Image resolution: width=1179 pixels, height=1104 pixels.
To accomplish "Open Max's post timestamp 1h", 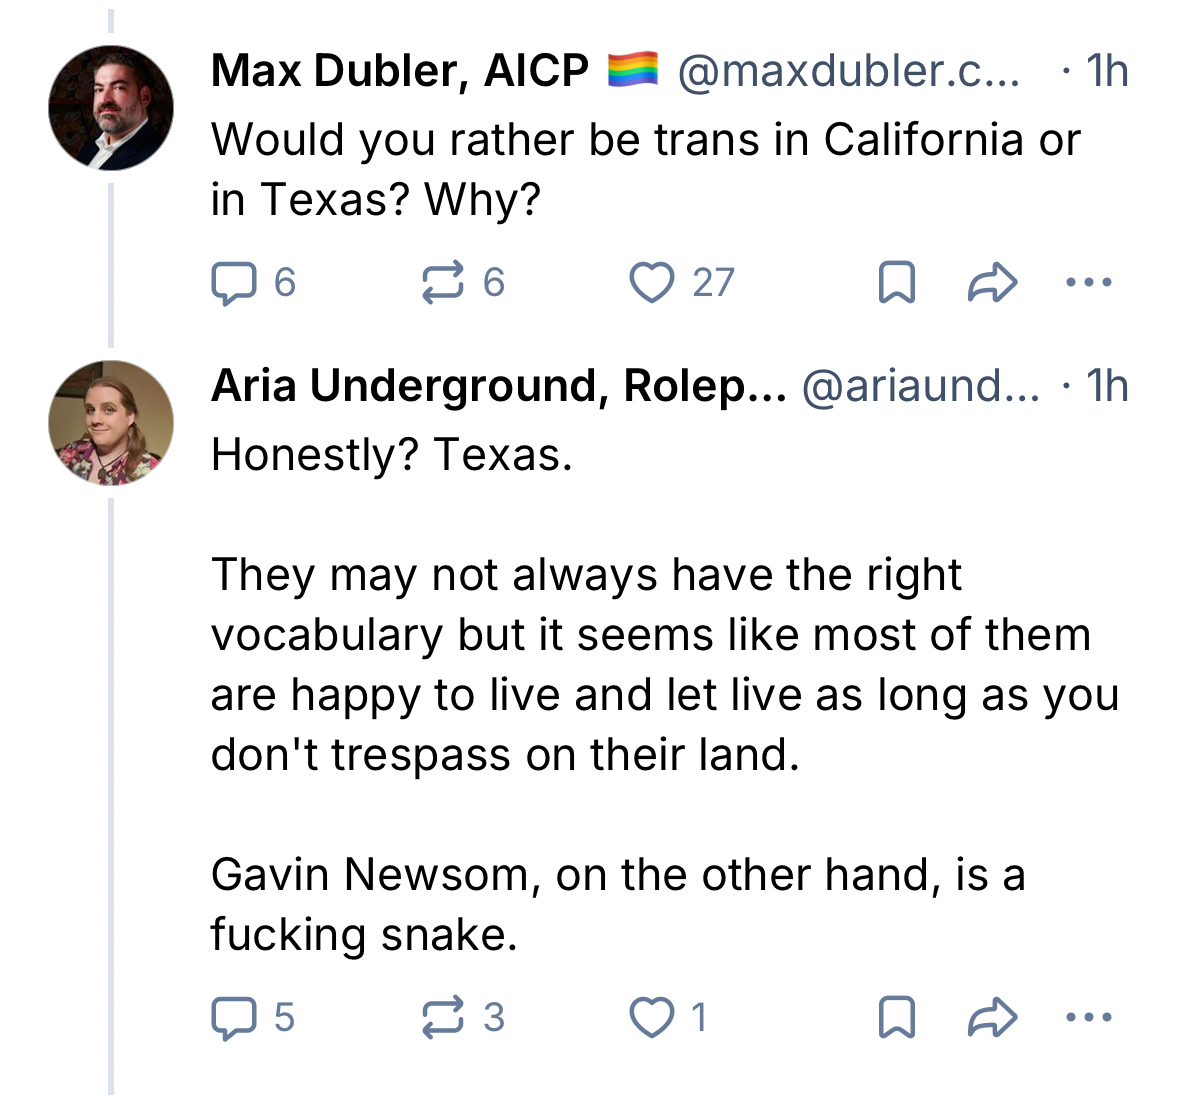I will click(1107, 71).
